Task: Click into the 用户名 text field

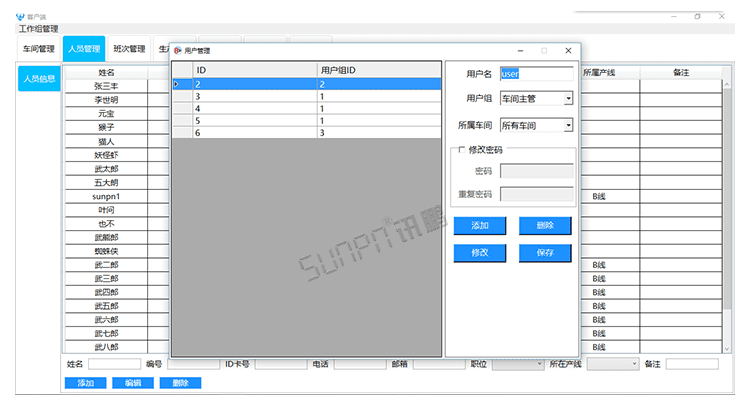Action: (x=536, y=73)
